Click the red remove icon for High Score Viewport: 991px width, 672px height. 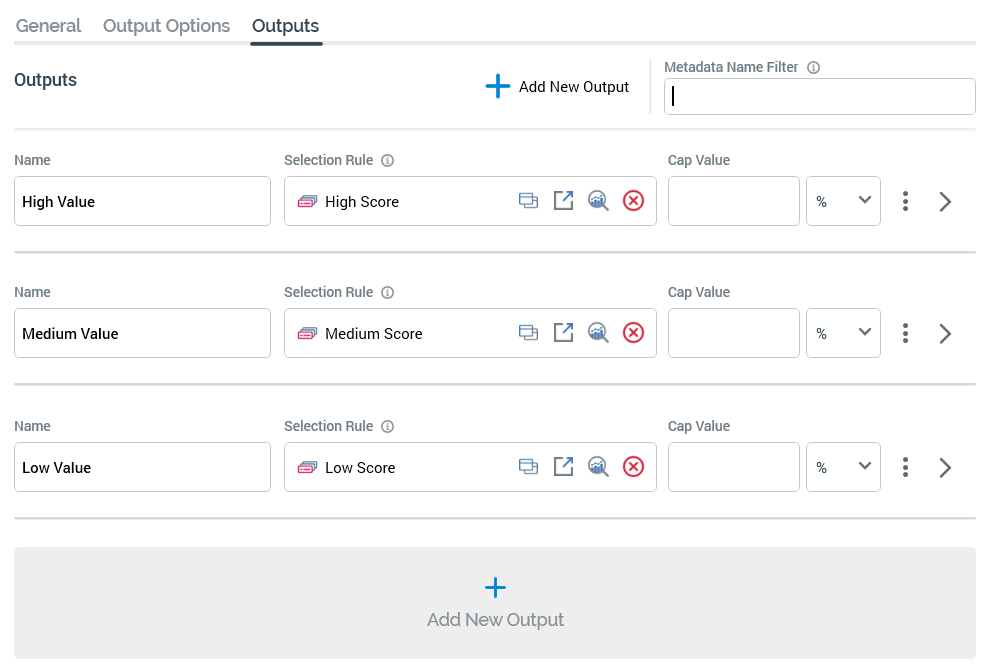pyautogui.click(x=633, y=201)
